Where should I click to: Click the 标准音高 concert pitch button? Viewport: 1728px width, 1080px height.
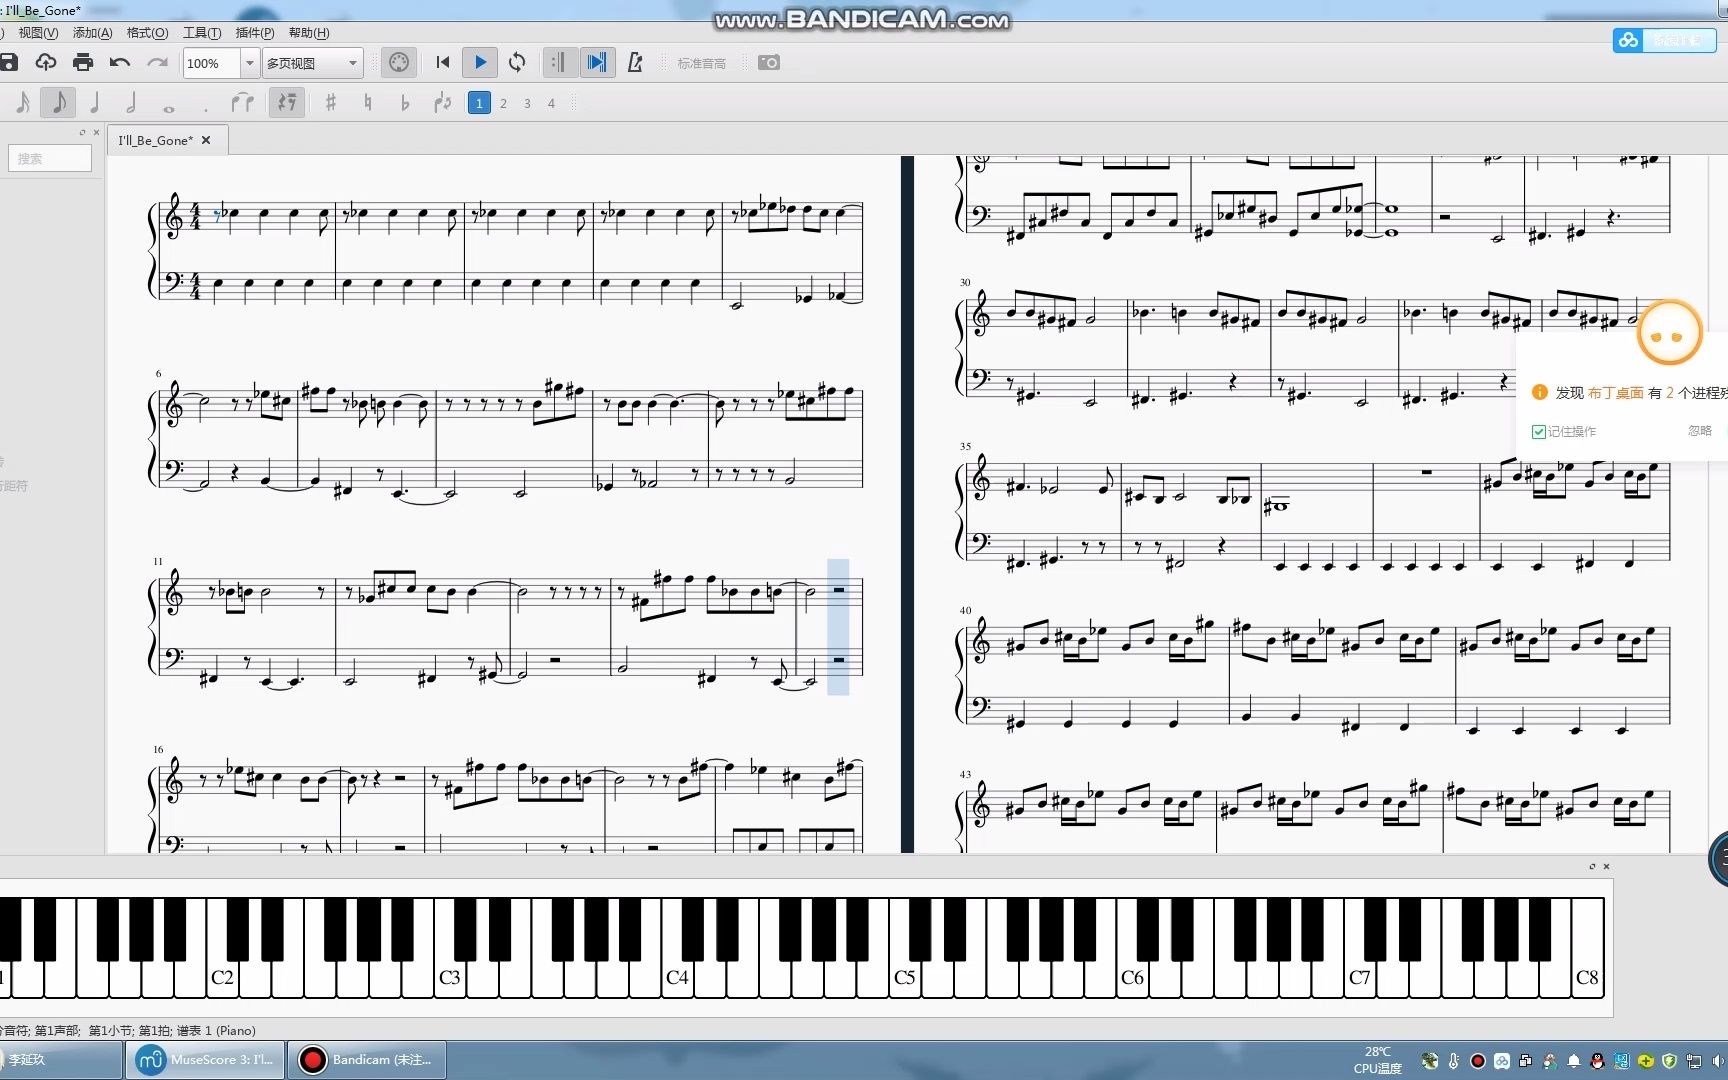[x=702, y=63]
